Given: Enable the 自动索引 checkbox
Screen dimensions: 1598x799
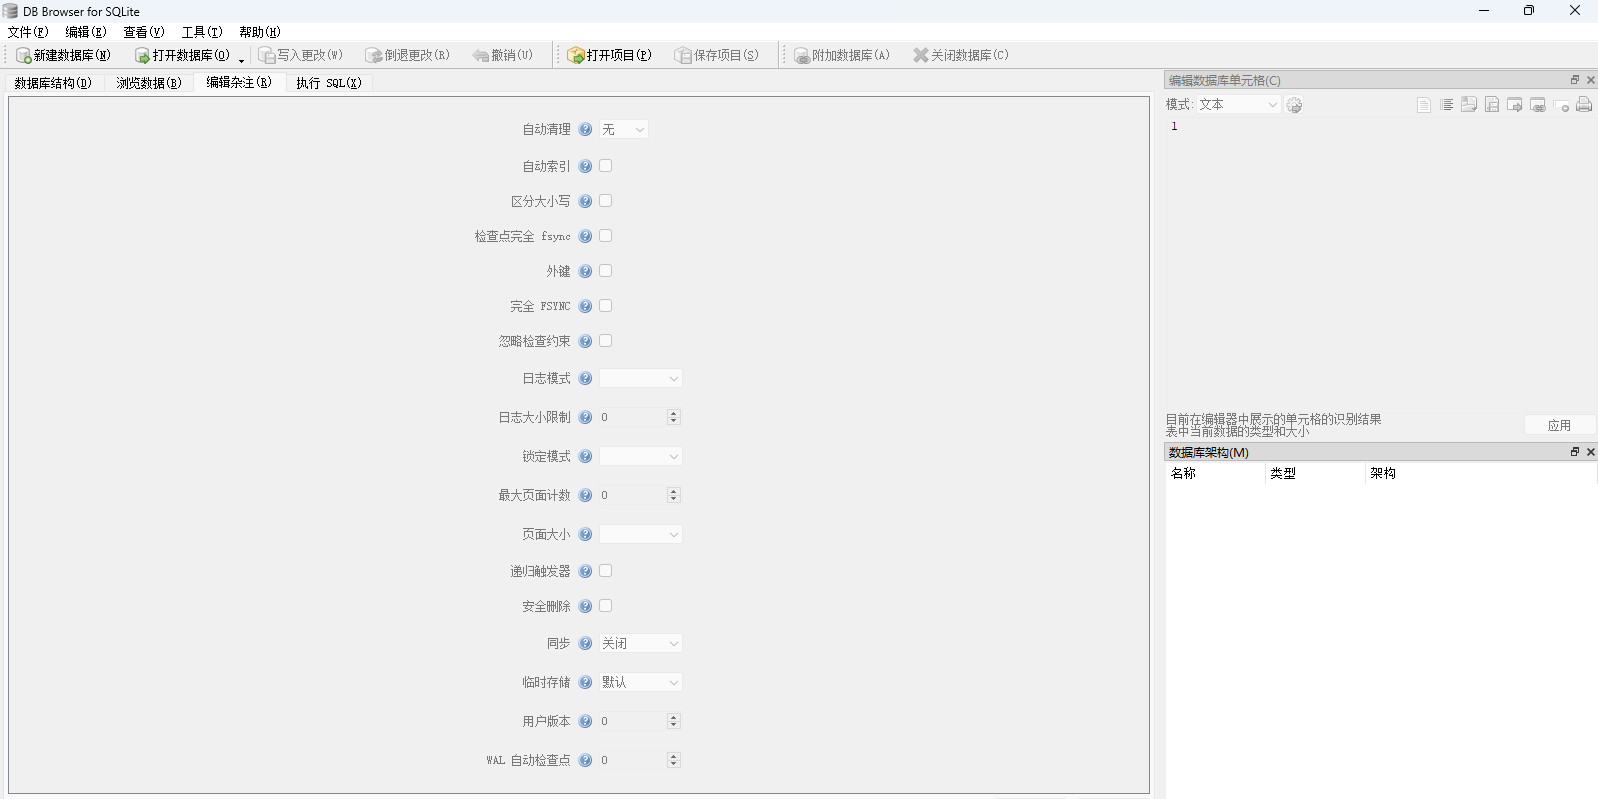Looking at the screenshot, I should 605,166.
